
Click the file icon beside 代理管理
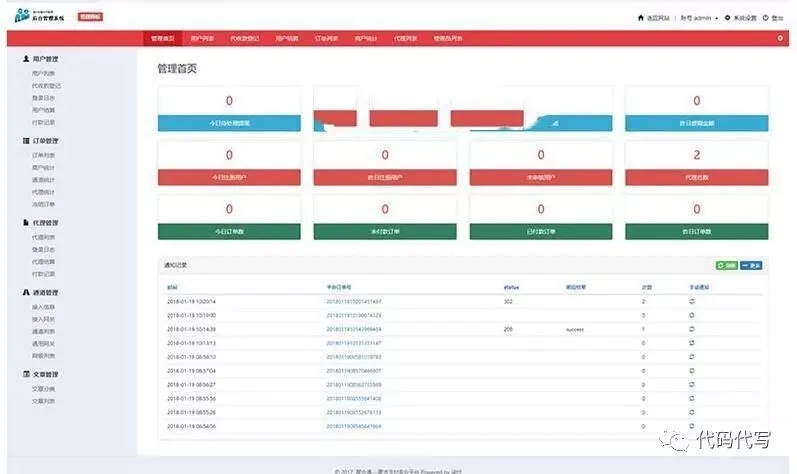click(26, 223)
